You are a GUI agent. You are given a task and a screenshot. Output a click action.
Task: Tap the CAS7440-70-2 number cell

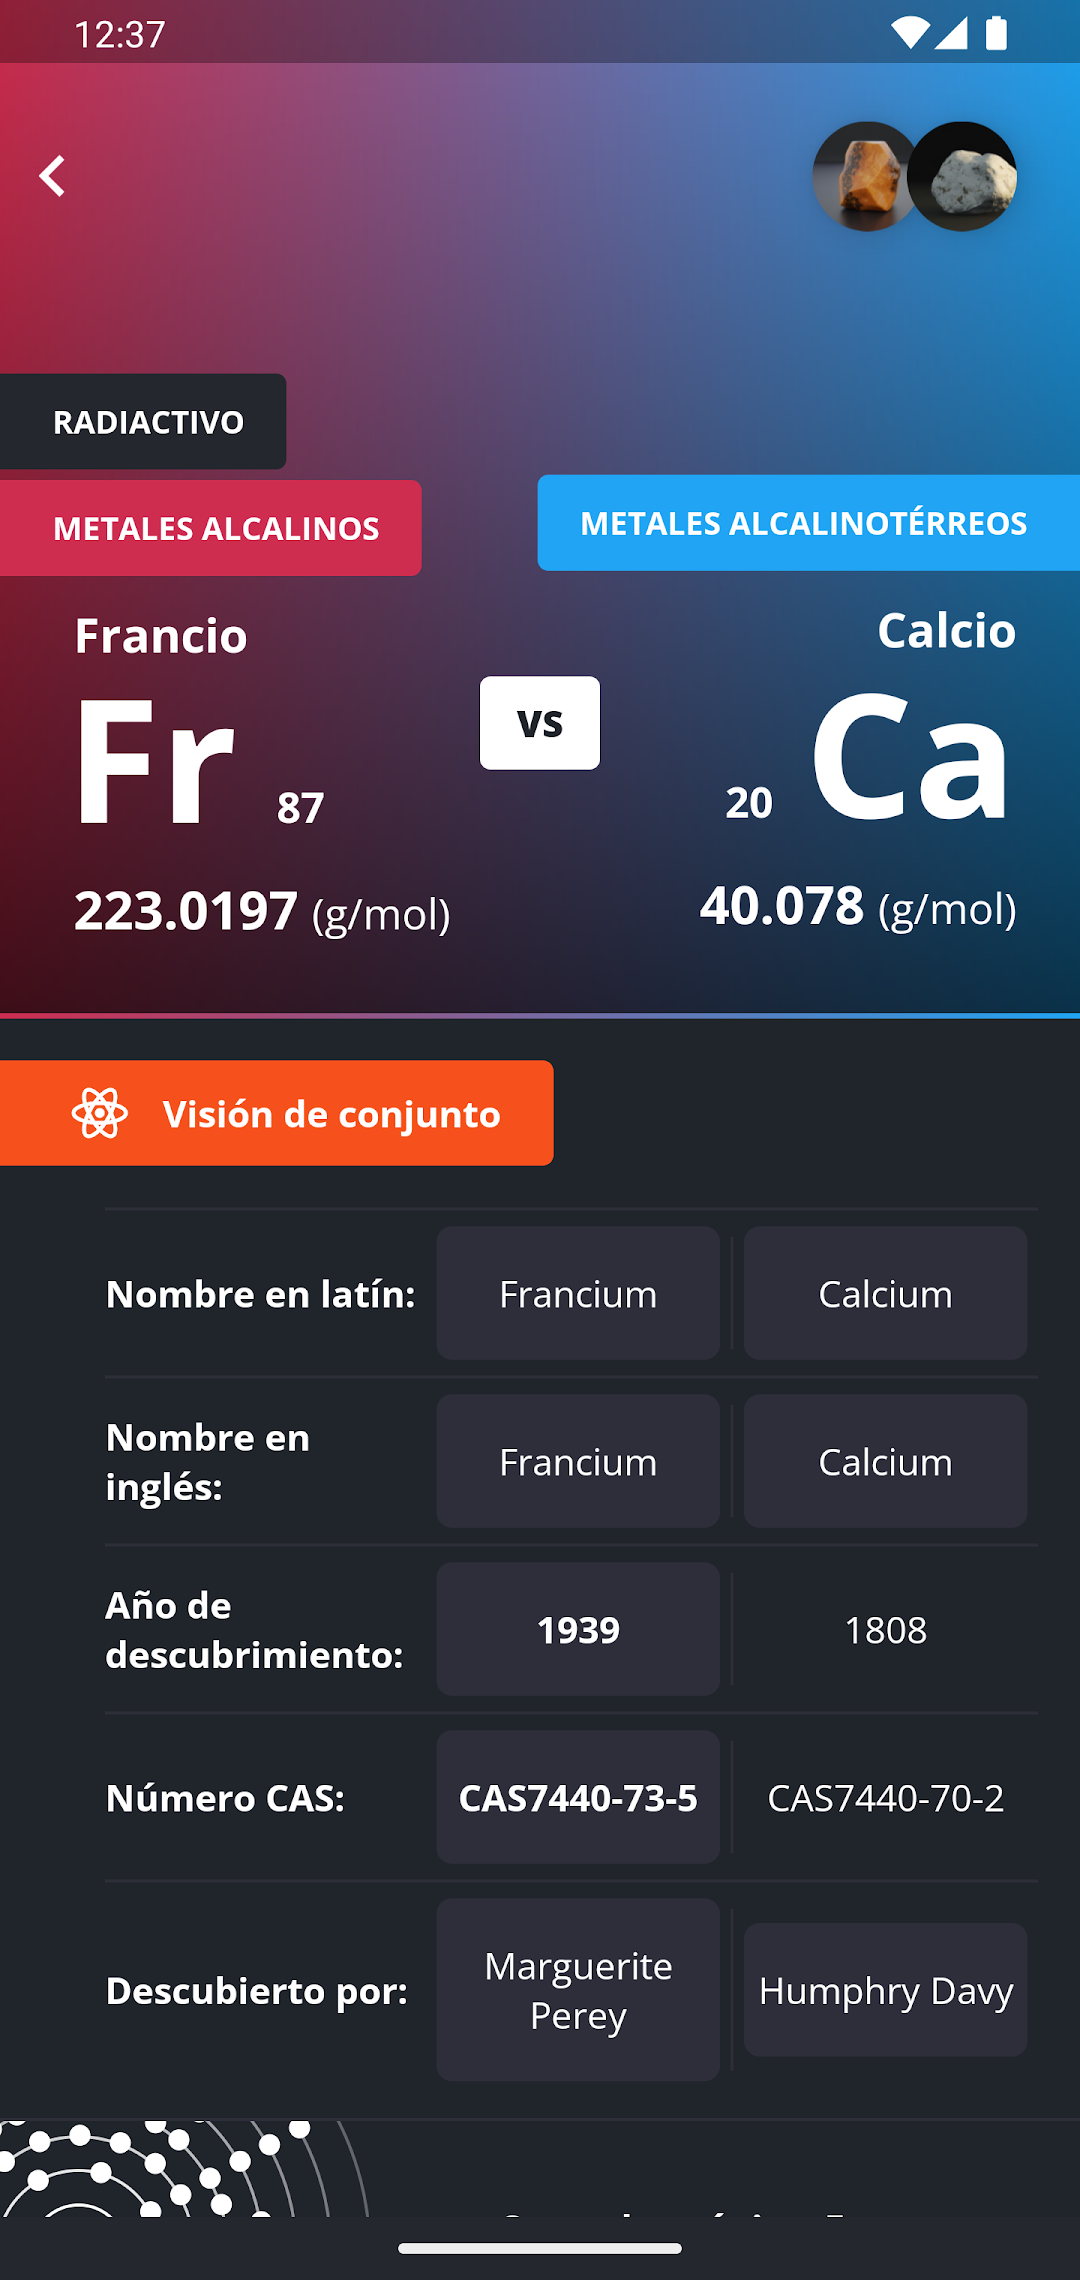(885, 1797)
